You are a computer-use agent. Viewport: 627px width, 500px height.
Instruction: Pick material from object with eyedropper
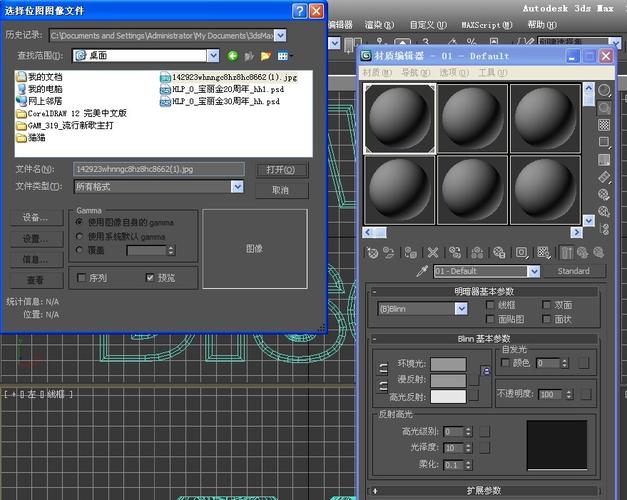click(421, 271)
